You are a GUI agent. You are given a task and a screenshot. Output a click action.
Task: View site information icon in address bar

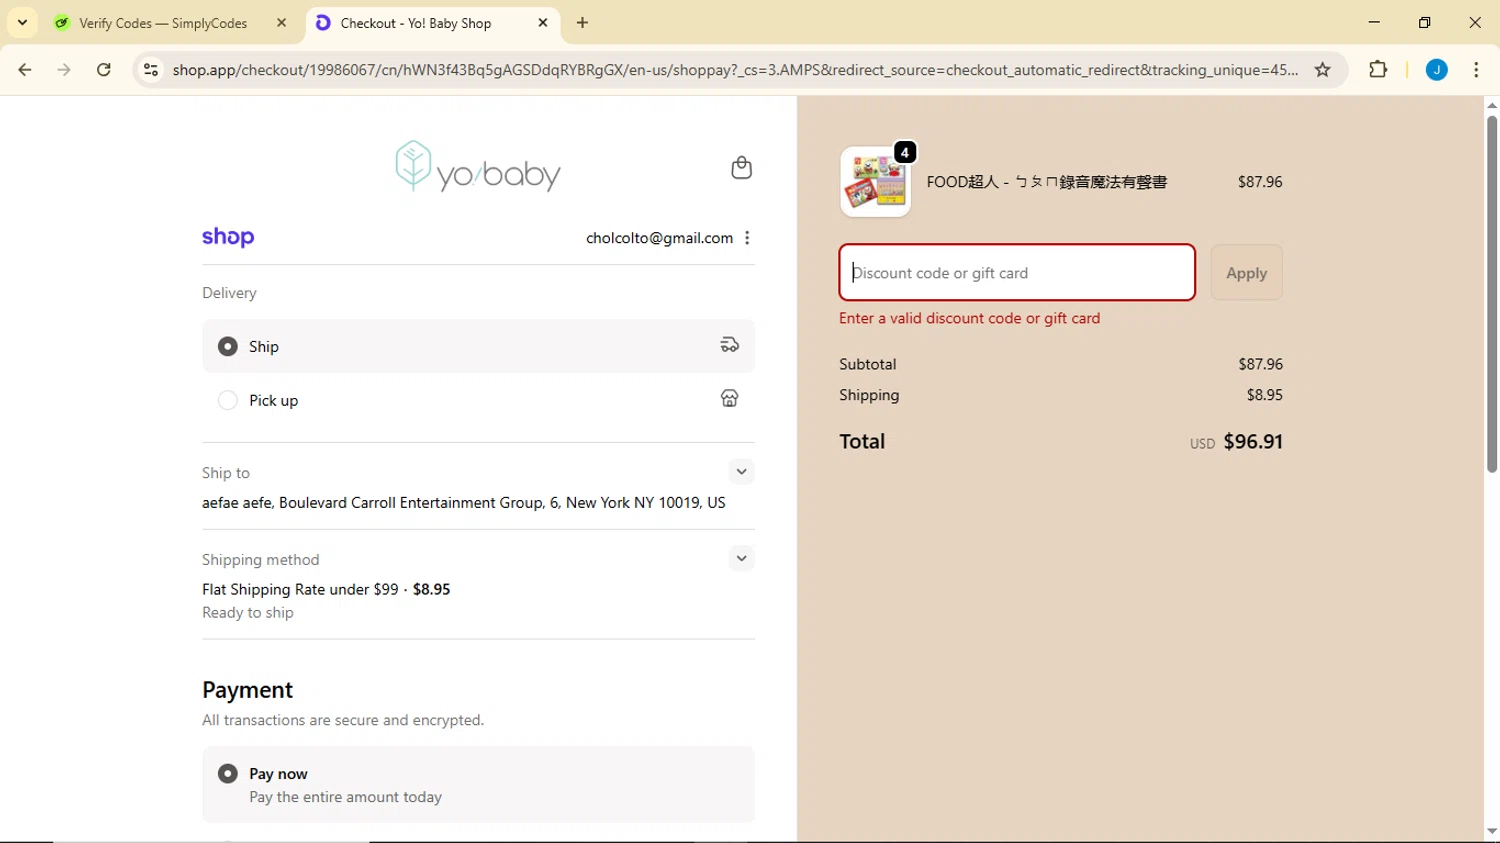(x=151, y=70)
